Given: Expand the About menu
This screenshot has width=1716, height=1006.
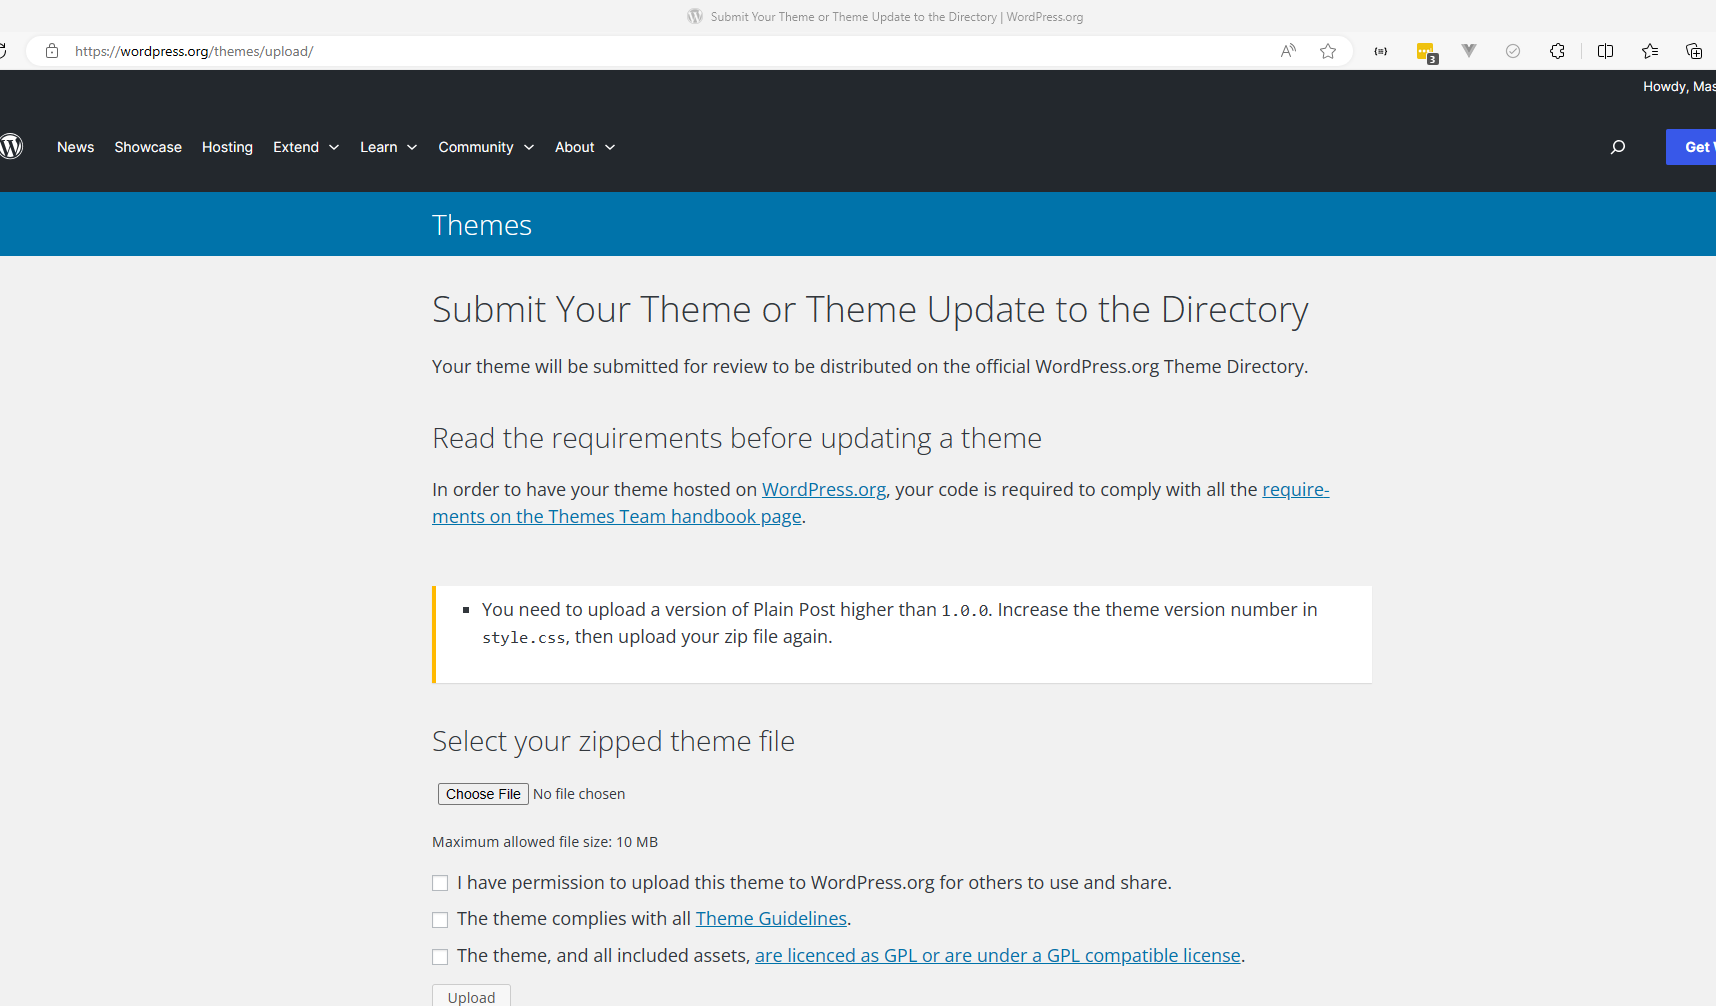Looking at the screenshot, I should 585,147.
